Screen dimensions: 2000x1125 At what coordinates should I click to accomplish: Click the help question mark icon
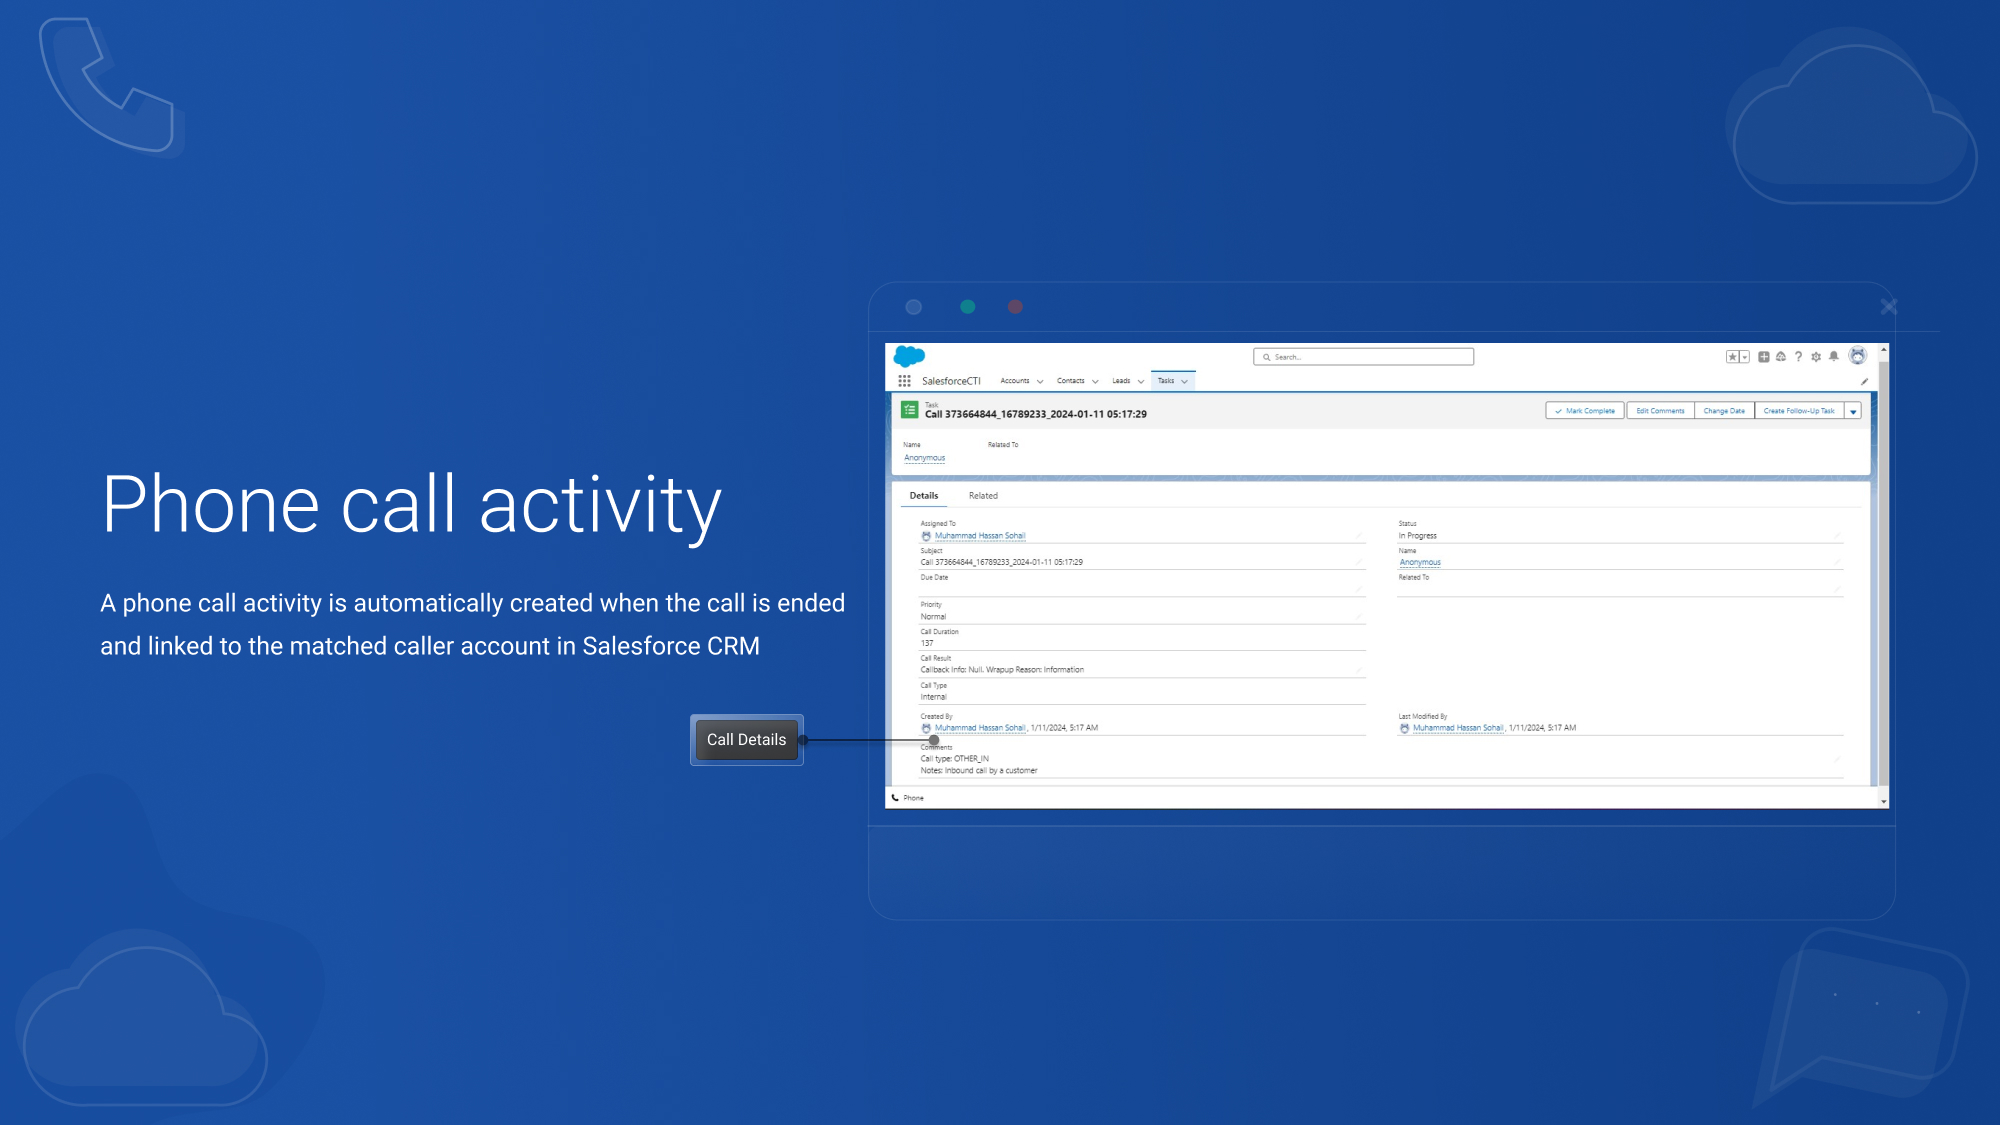[1798, 357]
